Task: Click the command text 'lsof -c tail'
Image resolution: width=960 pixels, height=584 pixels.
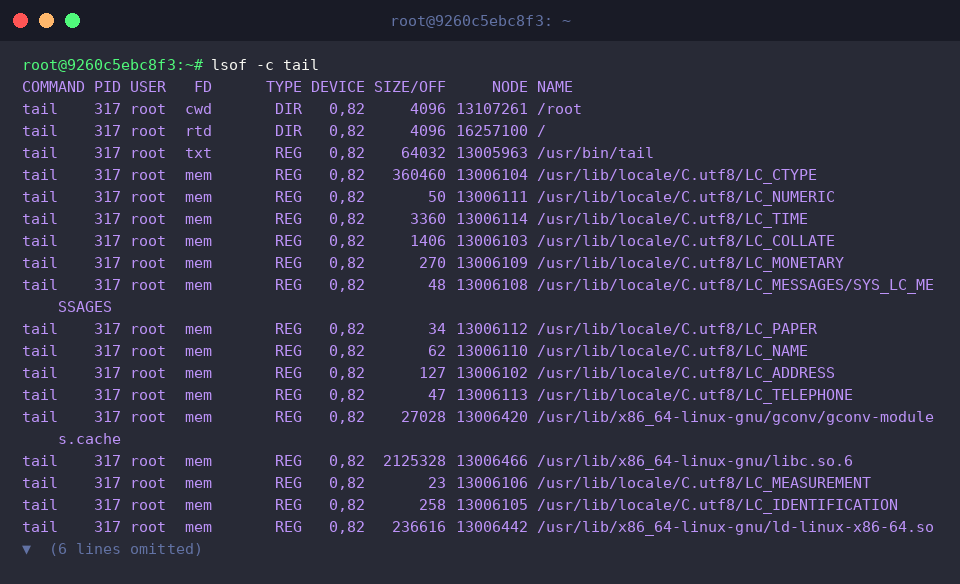Action: (264, 65)
